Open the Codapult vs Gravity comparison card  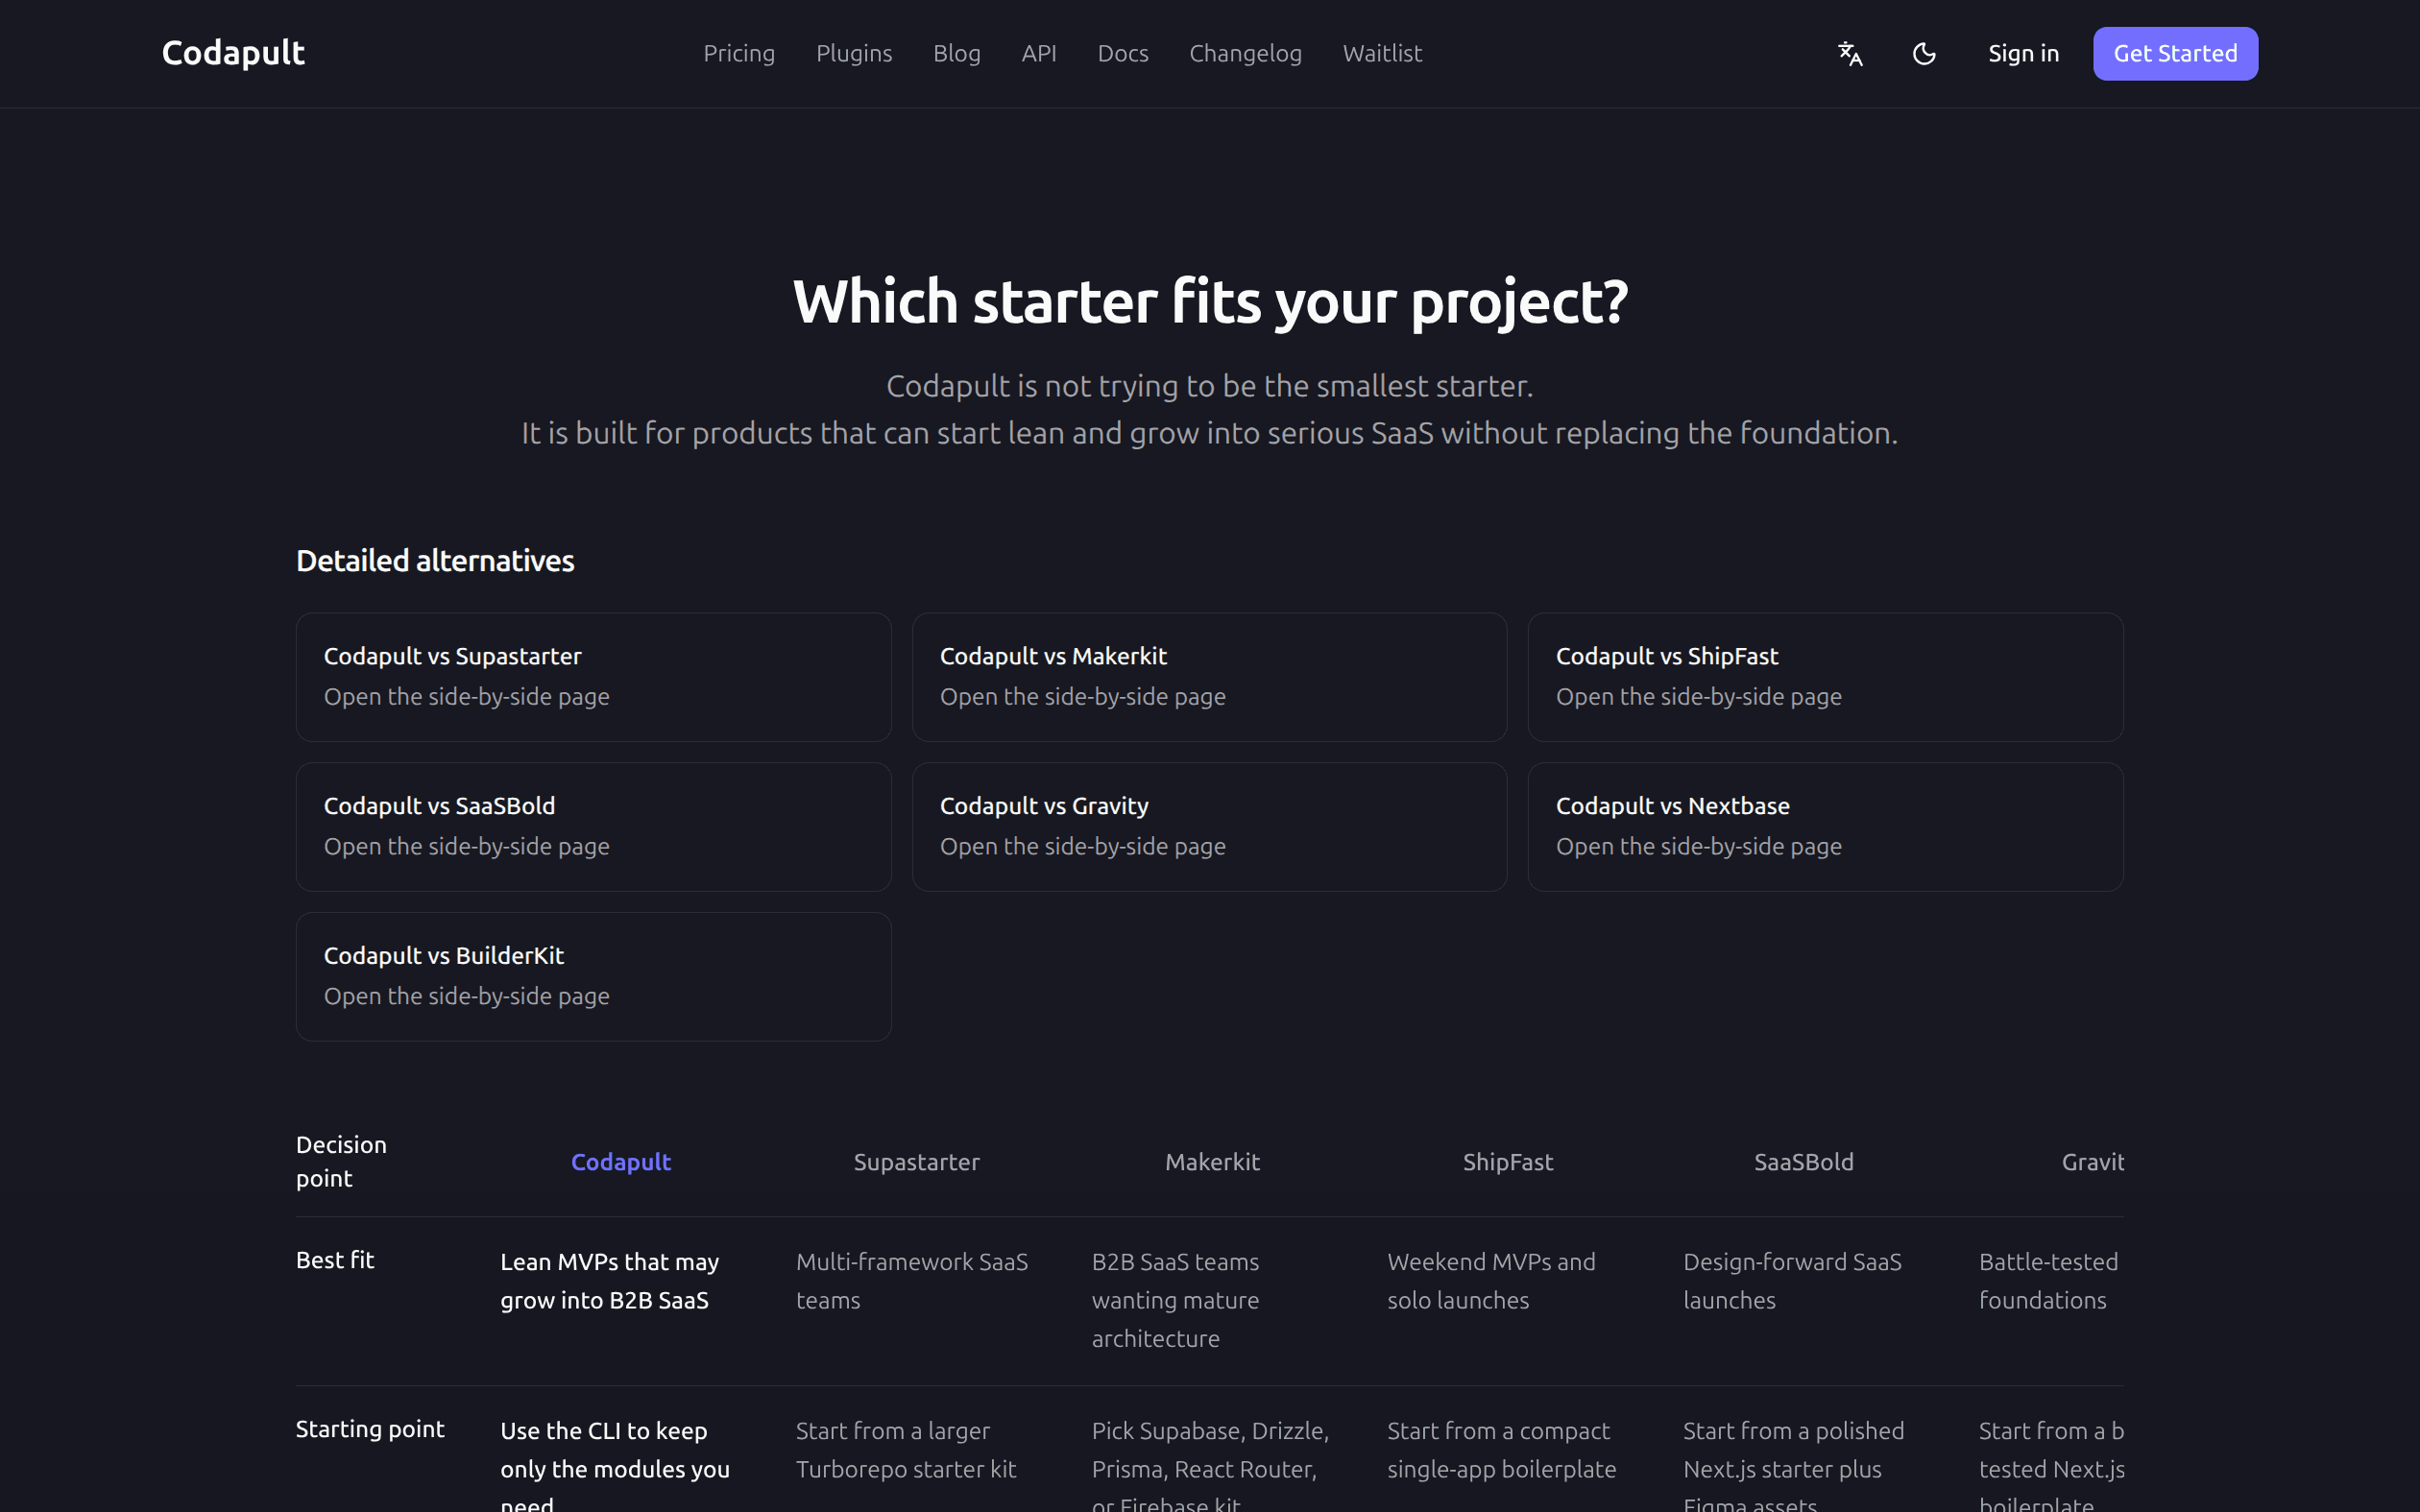click(1209, 827)
